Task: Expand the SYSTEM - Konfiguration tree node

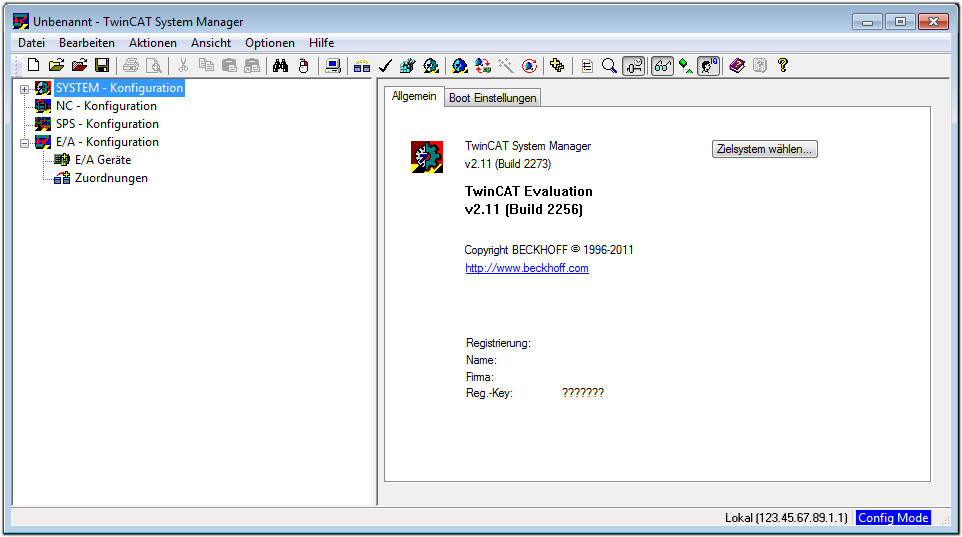Action: pyautogui.click(x=25, y=88)
